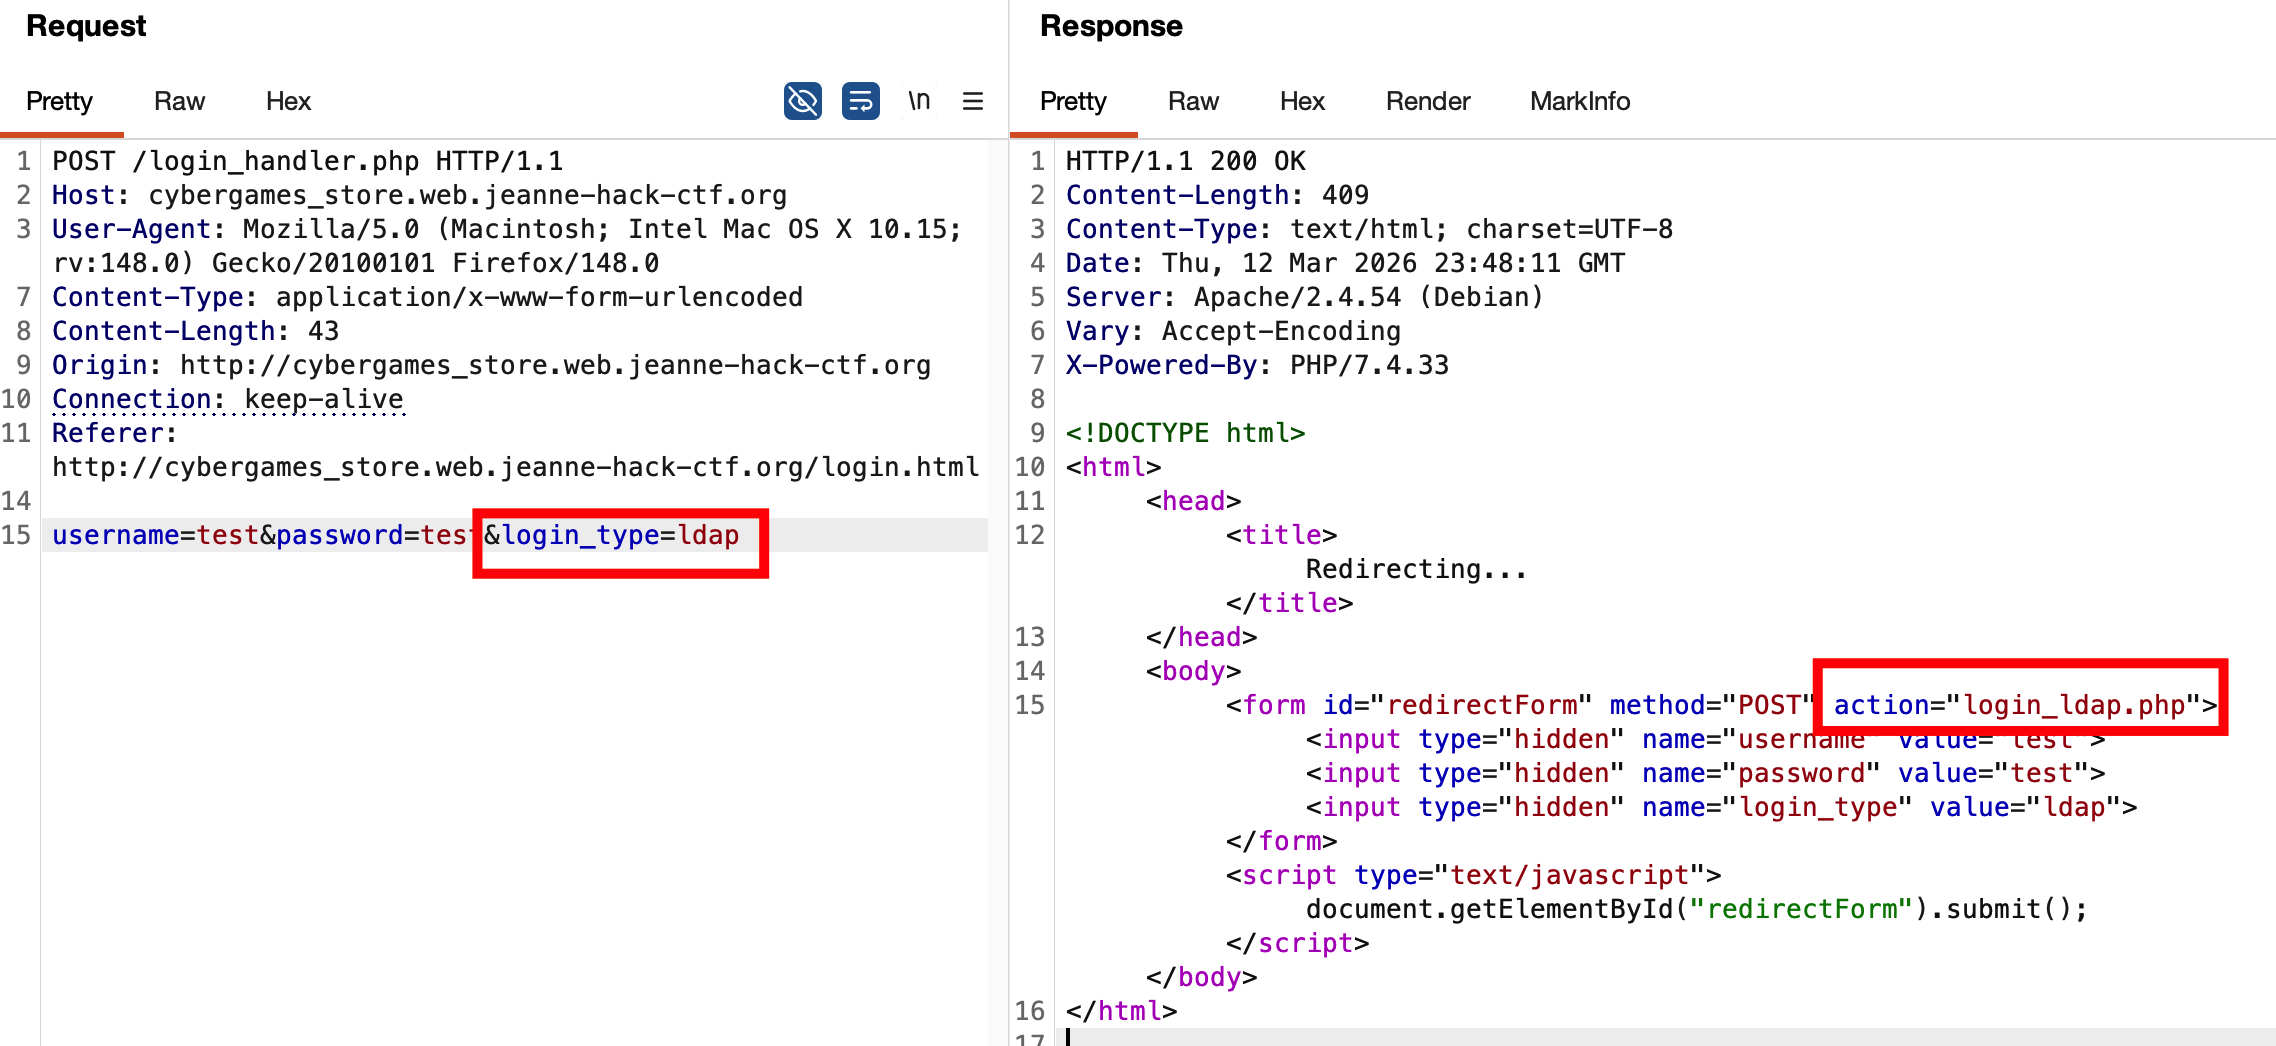Switch the Response panel to Render view
Screen dimensions: 2276x1046
pyautogui.click(x=1428, y=100)
